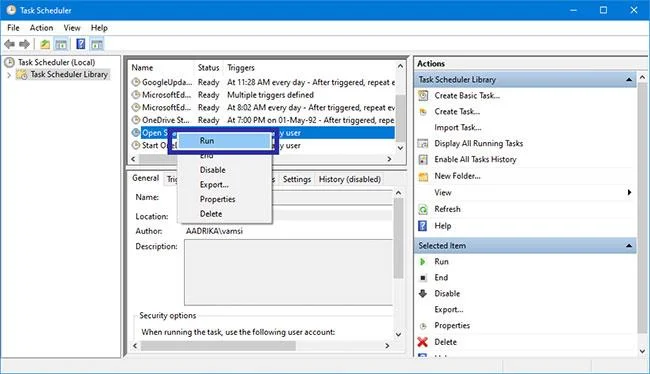Click the Create Task... icon
The width and height of the screenshot is (650, 374).
pyautogui.click(x=423, y=112)
